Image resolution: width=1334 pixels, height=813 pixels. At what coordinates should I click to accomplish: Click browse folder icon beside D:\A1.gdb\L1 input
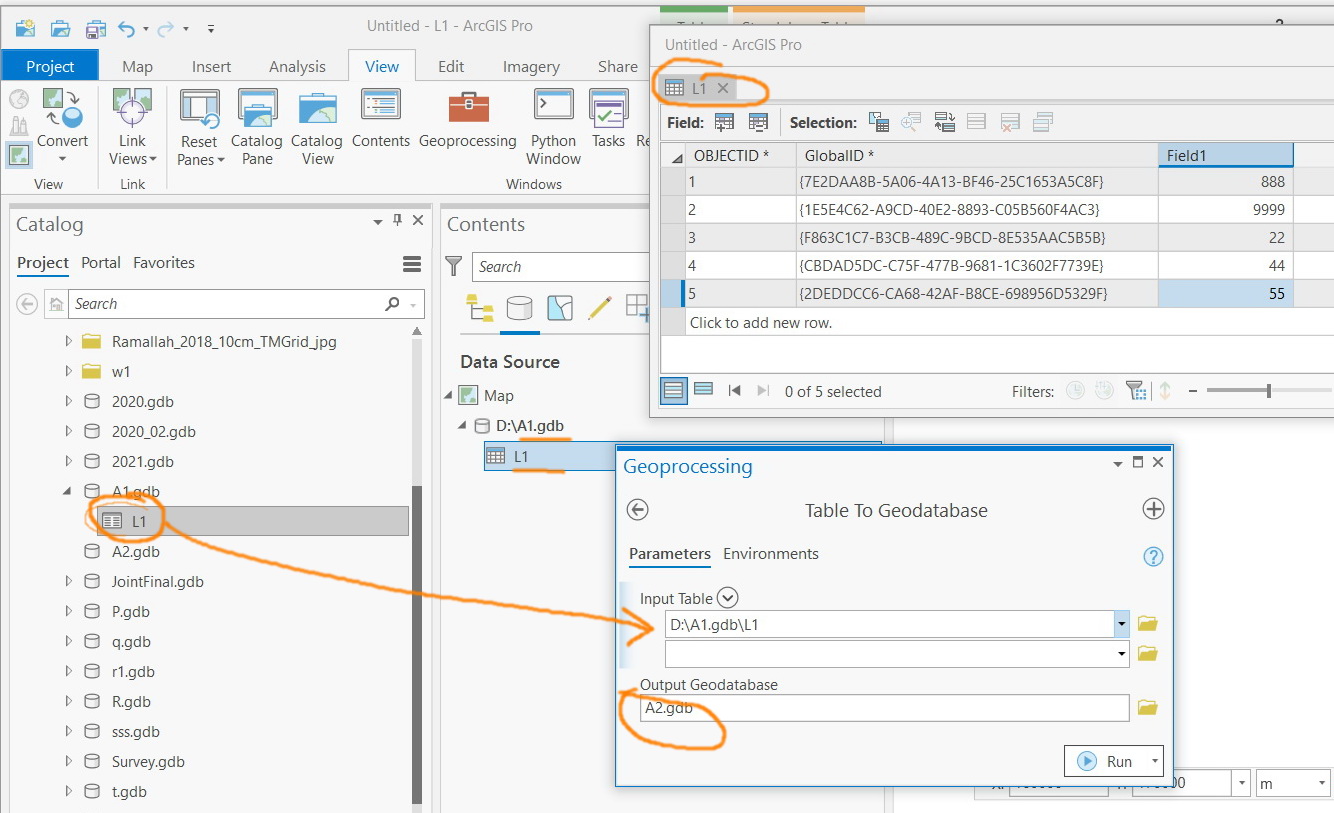click(1147, 624)
